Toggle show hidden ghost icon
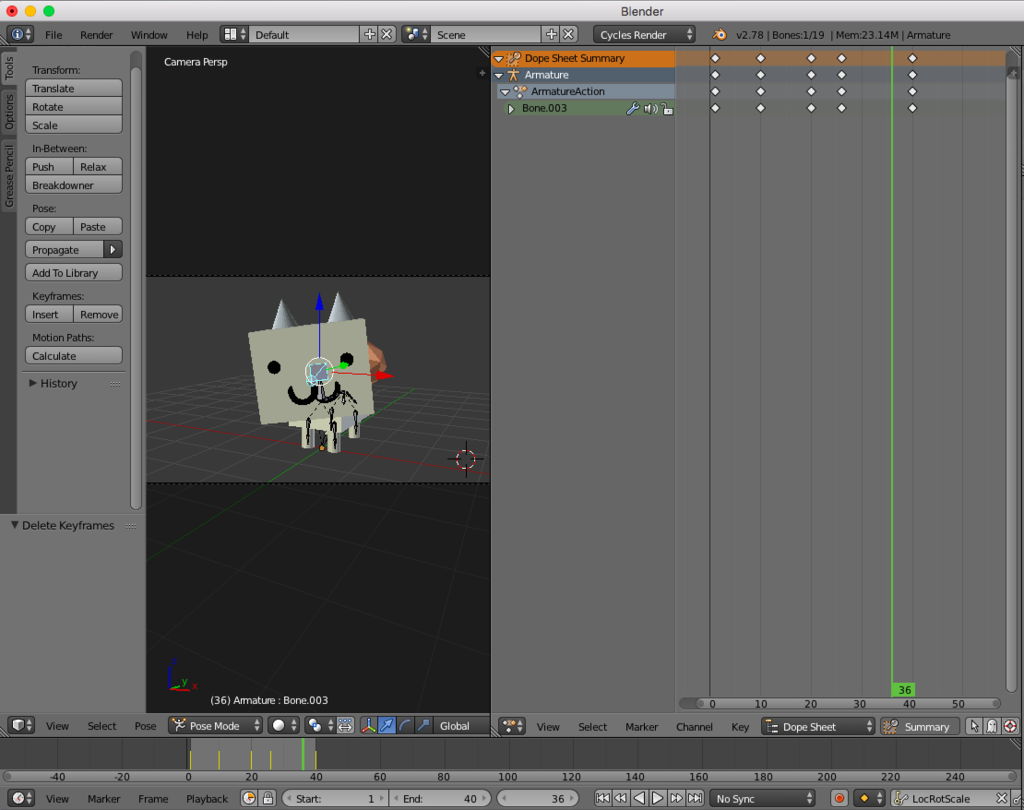Image resolution: width=1024 pixels, height=810 pixels. 992,726
